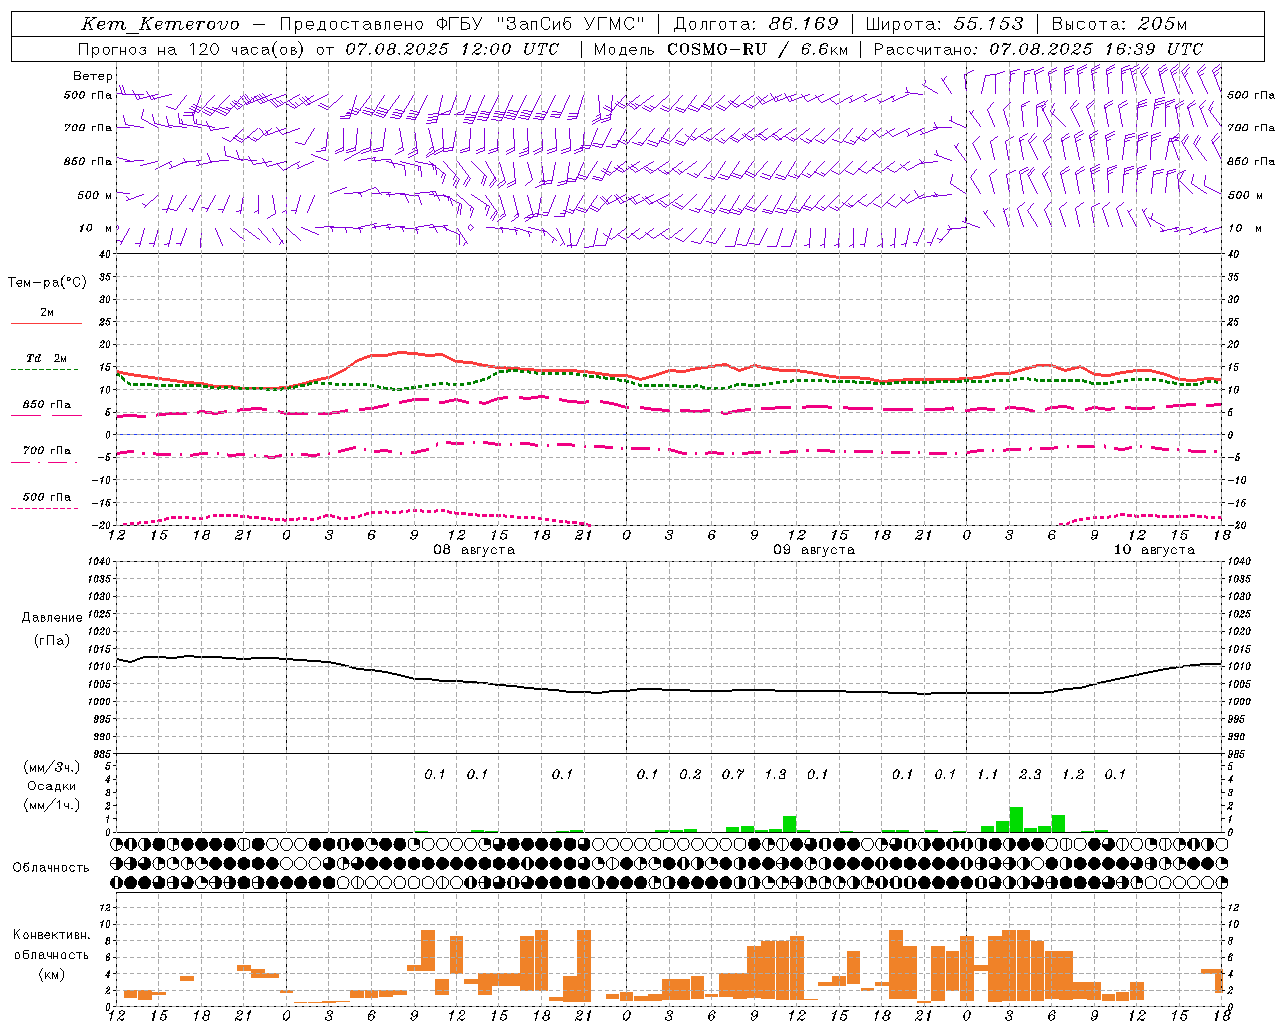1280x1024 pixels.
Task: Click the 'Облачность' cloudiness label
Action: tap(51, 868)
